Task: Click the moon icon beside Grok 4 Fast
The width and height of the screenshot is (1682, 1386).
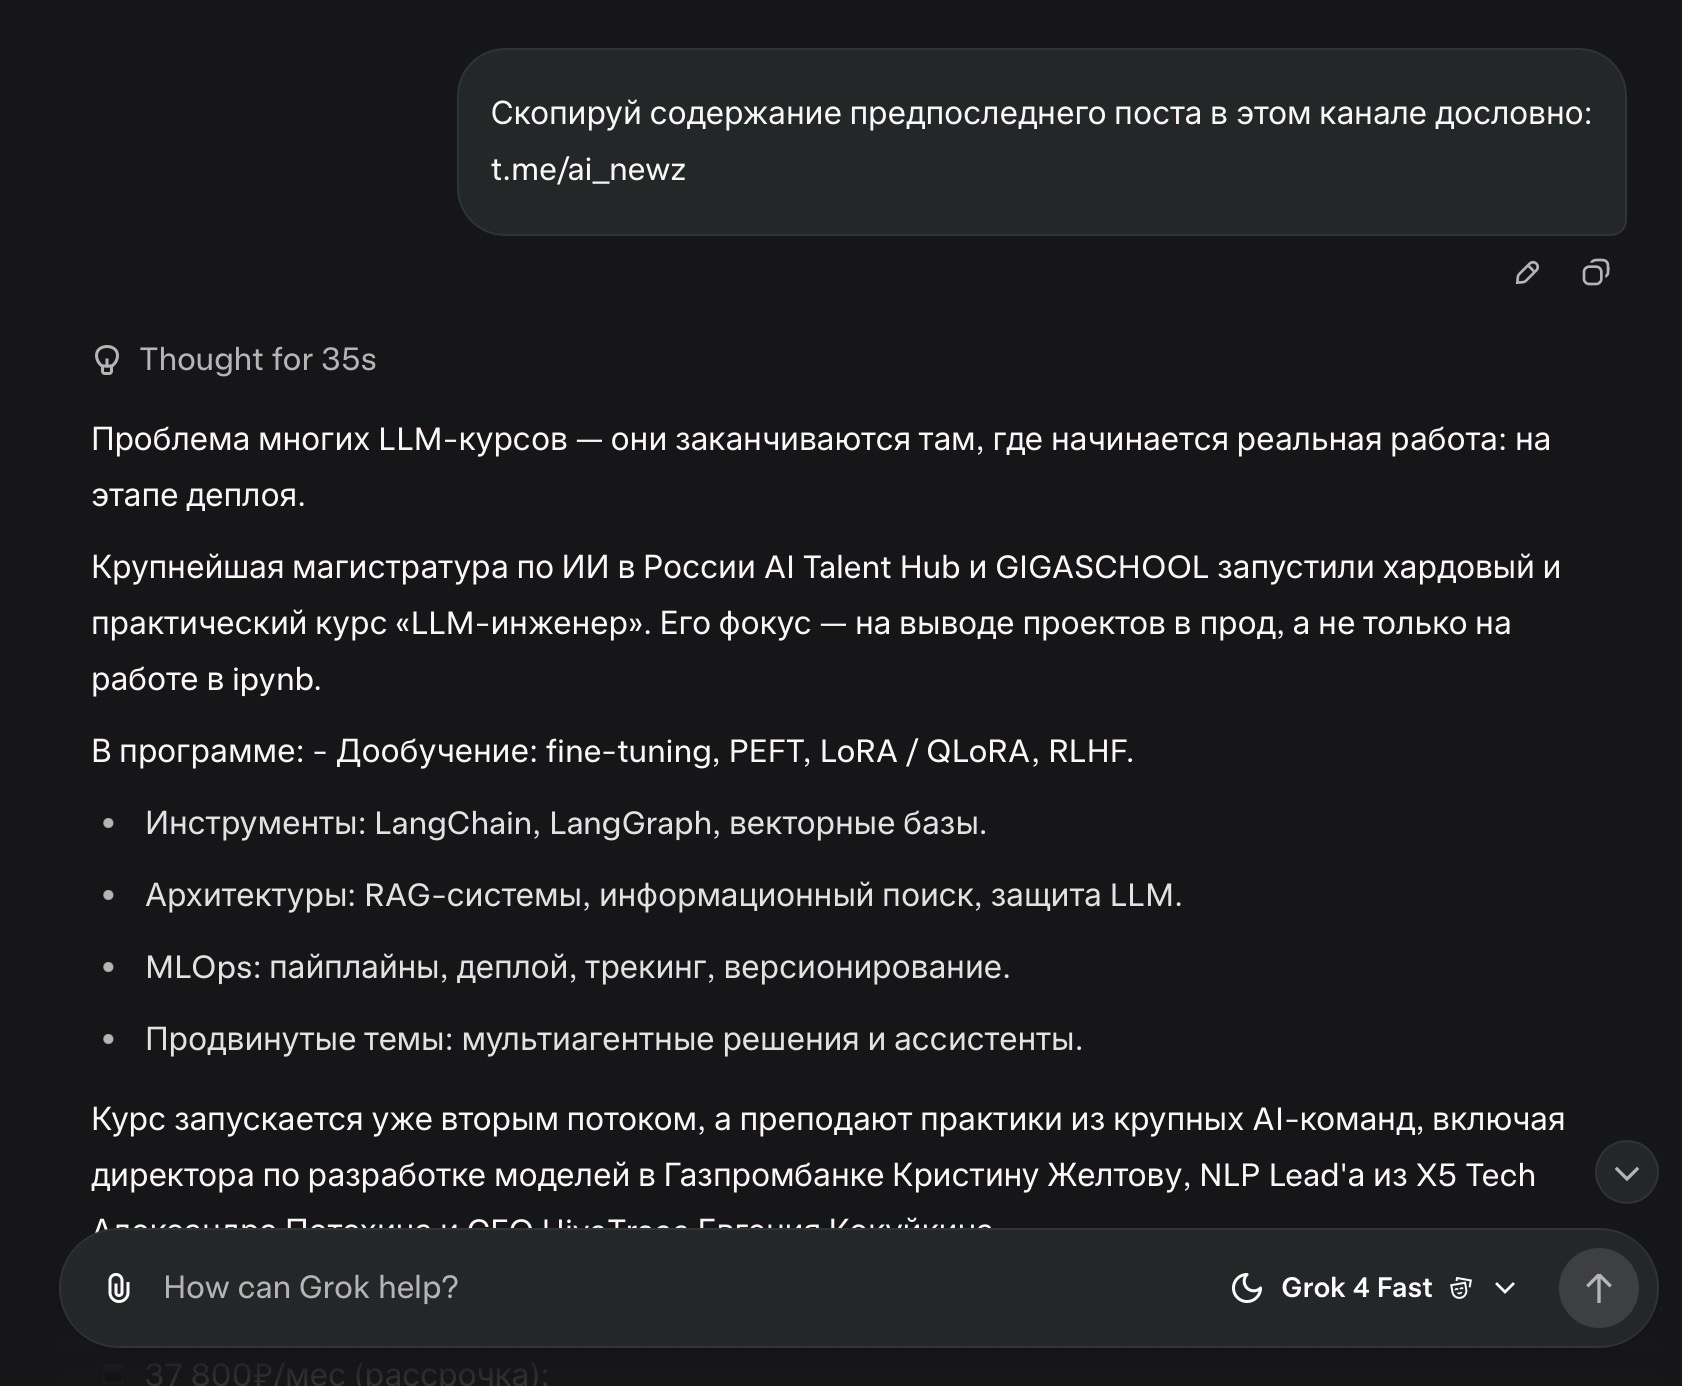Action: pos(1247,1288)
